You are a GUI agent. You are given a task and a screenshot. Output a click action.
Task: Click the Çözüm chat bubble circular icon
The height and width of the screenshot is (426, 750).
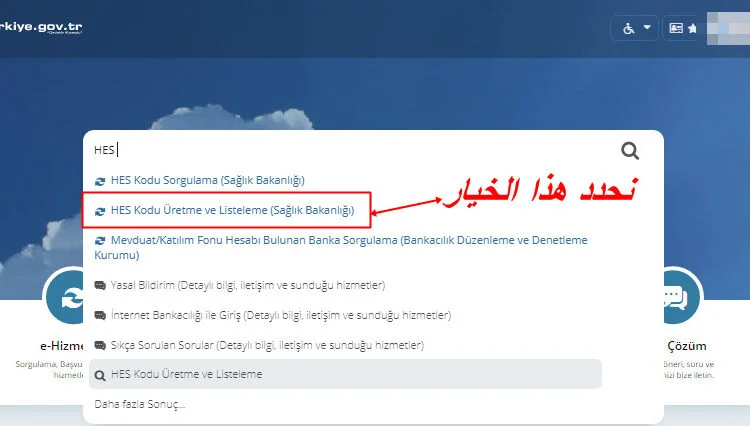click(x=683, y=297)
